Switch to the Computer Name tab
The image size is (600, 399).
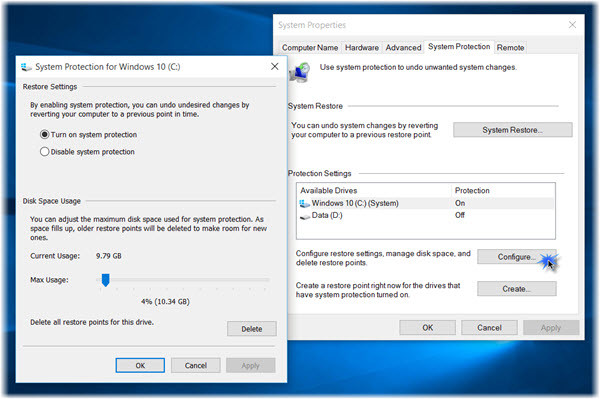coord(310,48)
